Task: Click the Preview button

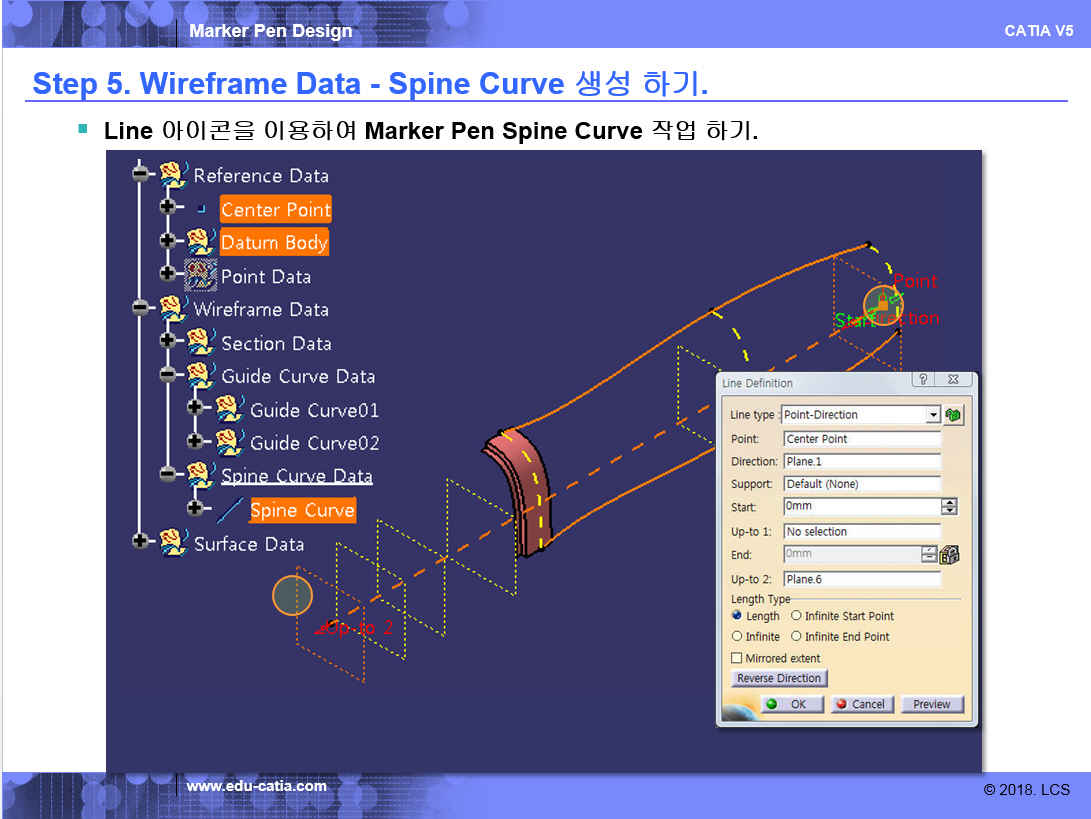Action: click(x=932, y=704)
